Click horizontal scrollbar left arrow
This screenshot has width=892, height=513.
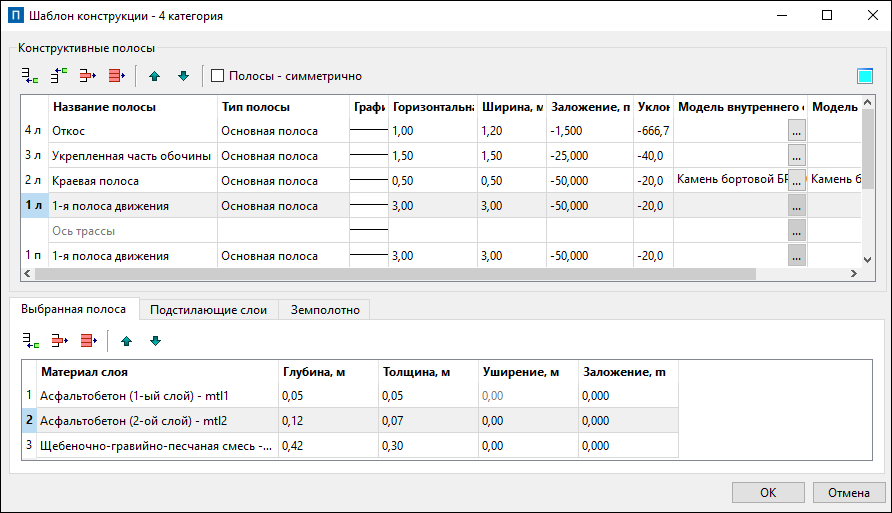point(27,274)
